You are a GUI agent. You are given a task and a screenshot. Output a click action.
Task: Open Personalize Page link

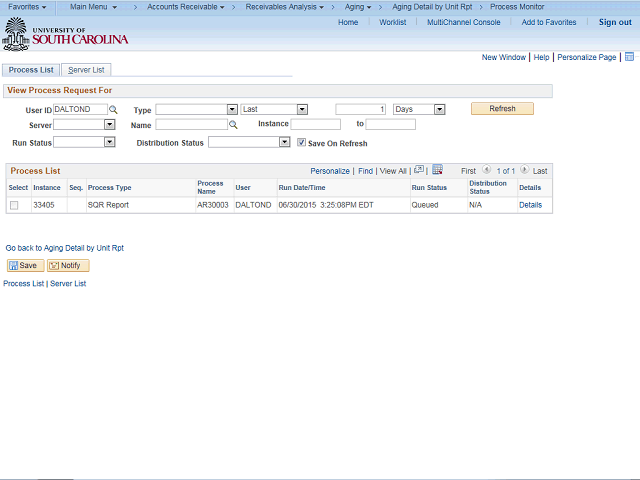[x=587, y=57]
